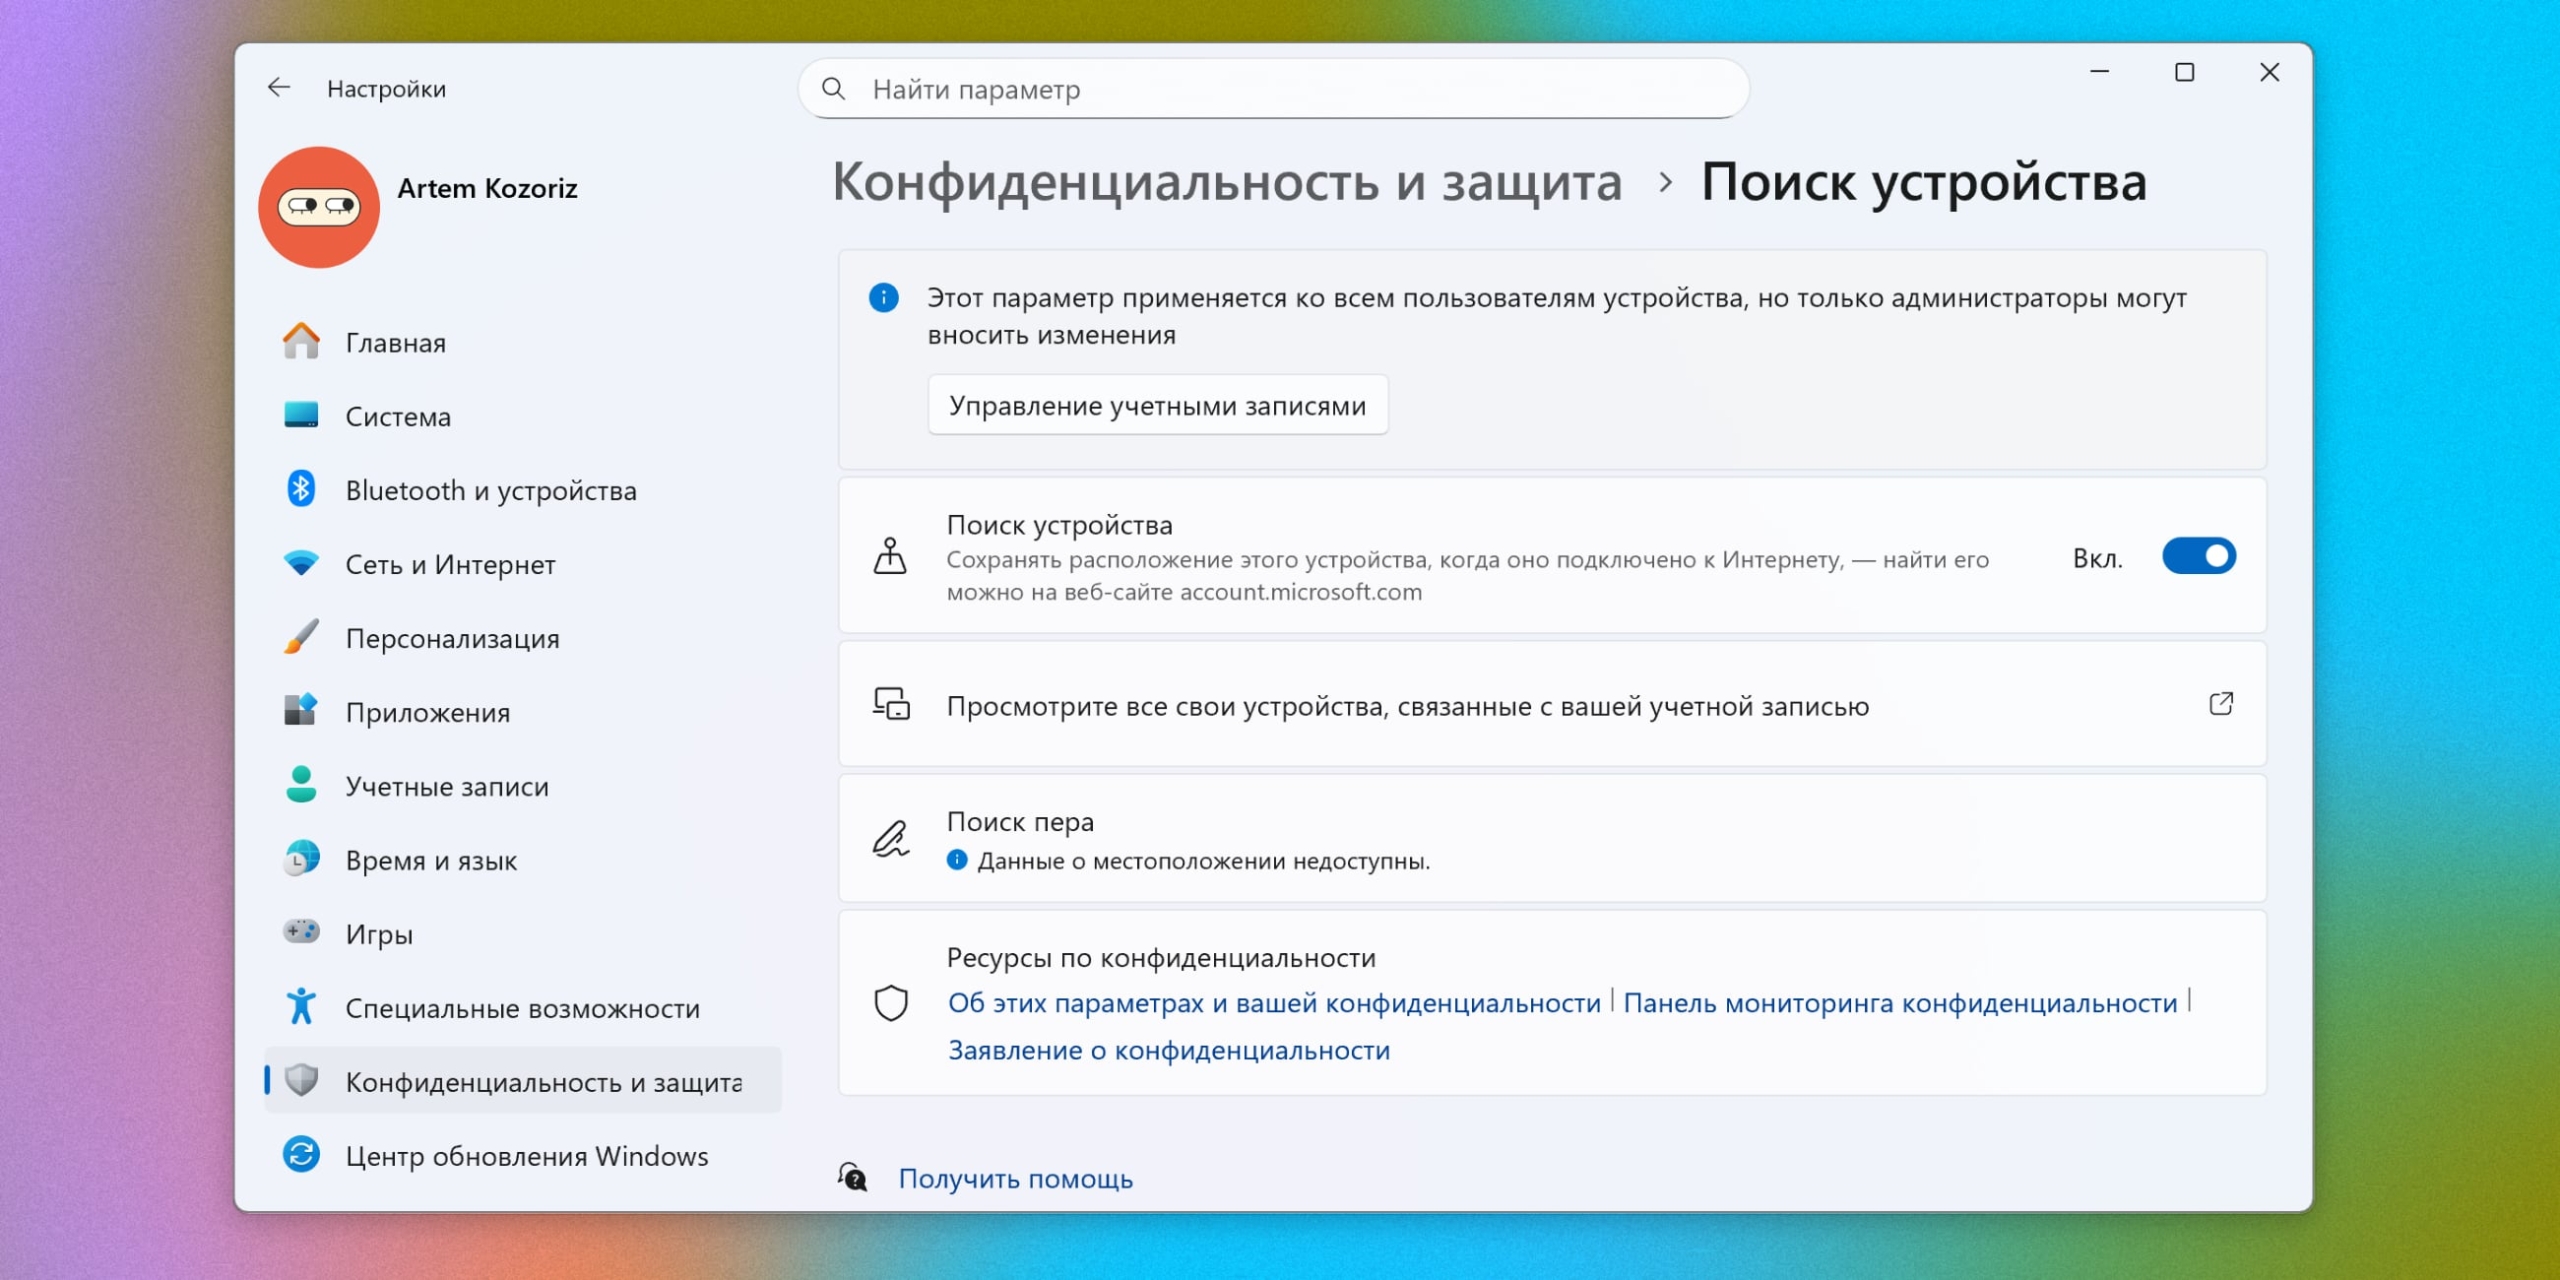Open Центр обновления Windows icon
This screenshot has width=2560, height=1280.
pyautogui.click(x=303, y=1156)
